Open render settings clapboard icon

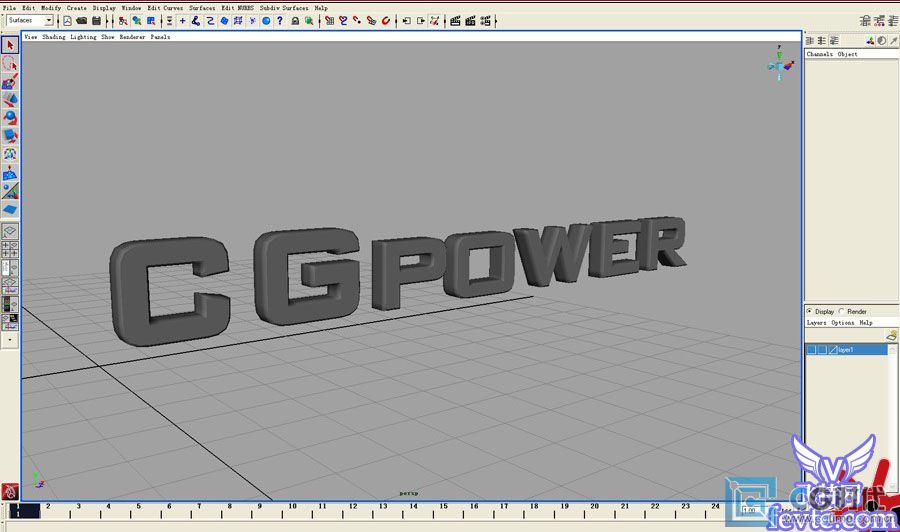pos(486,21)
